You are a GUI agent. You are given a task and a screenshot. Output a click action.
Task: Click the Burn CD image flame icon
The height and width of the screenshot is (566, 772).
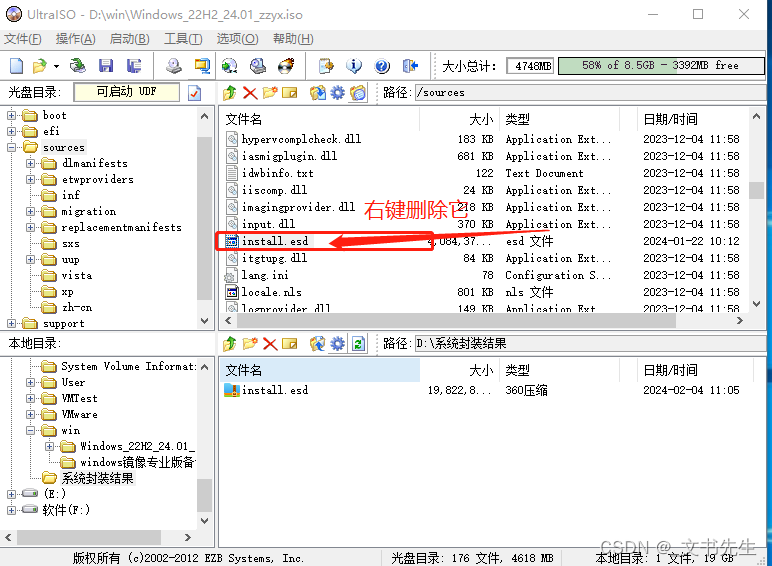286,65
